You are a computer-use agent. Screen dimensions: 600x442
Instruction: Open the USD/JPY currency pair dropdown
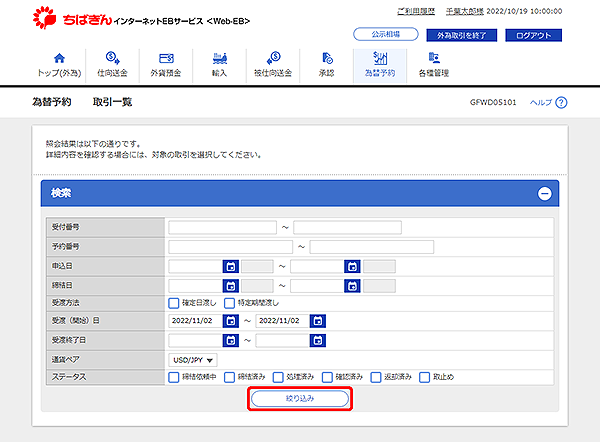[193, 360]
